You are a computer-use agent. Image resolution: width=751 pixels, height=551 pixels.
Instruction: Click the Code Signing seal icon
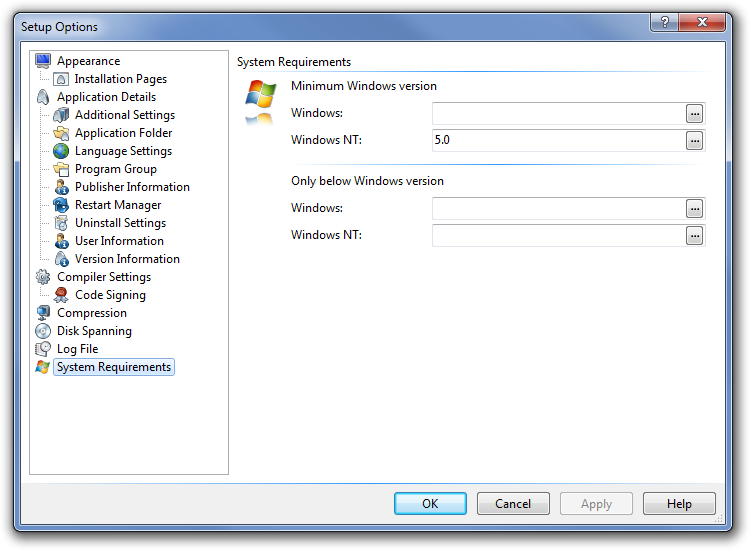(61, 295)
